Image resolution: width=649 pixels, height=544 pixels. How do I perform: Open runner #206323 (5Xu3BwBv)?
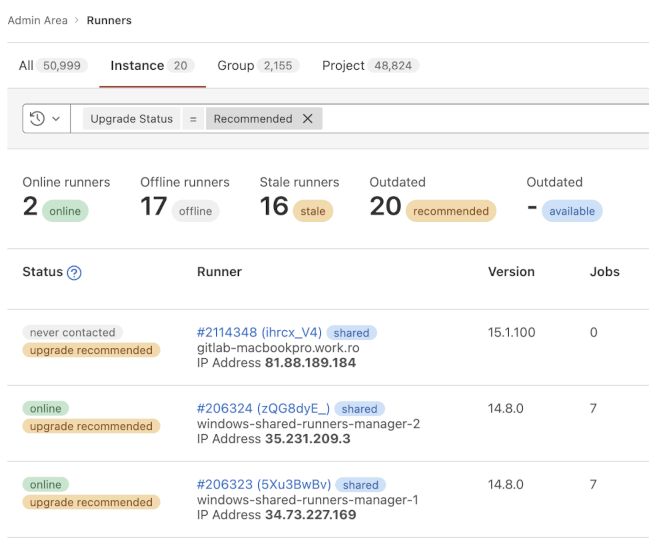(264, 485)
